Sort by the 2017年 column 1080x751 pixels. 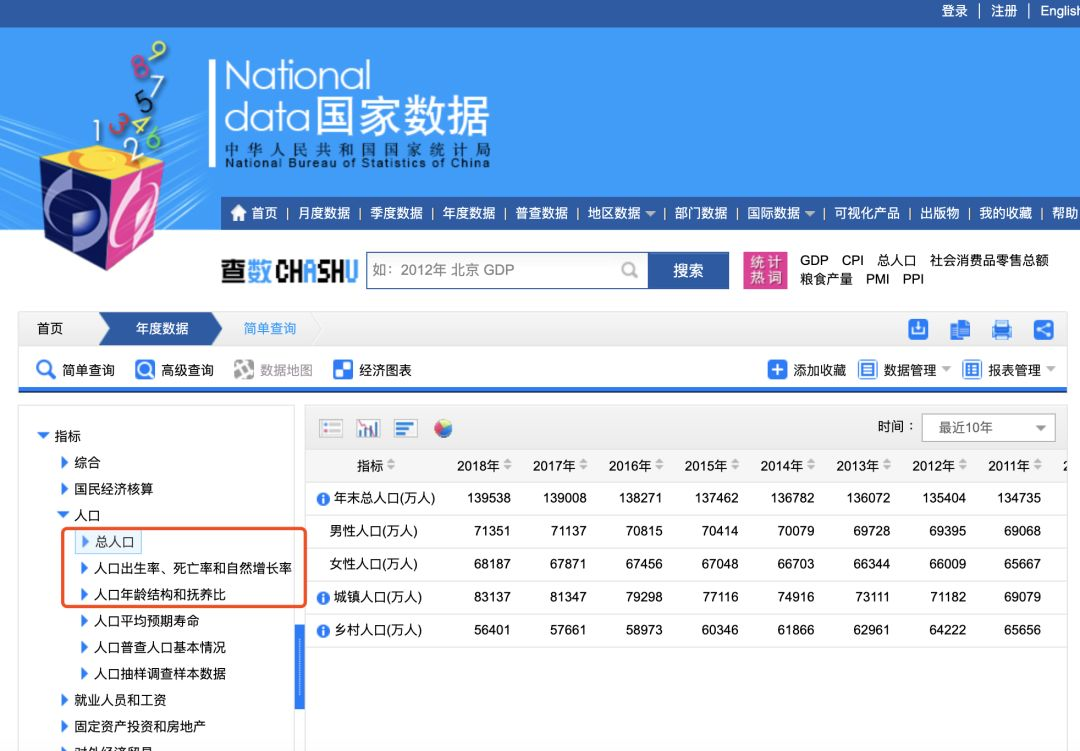[x=583, y=465]
